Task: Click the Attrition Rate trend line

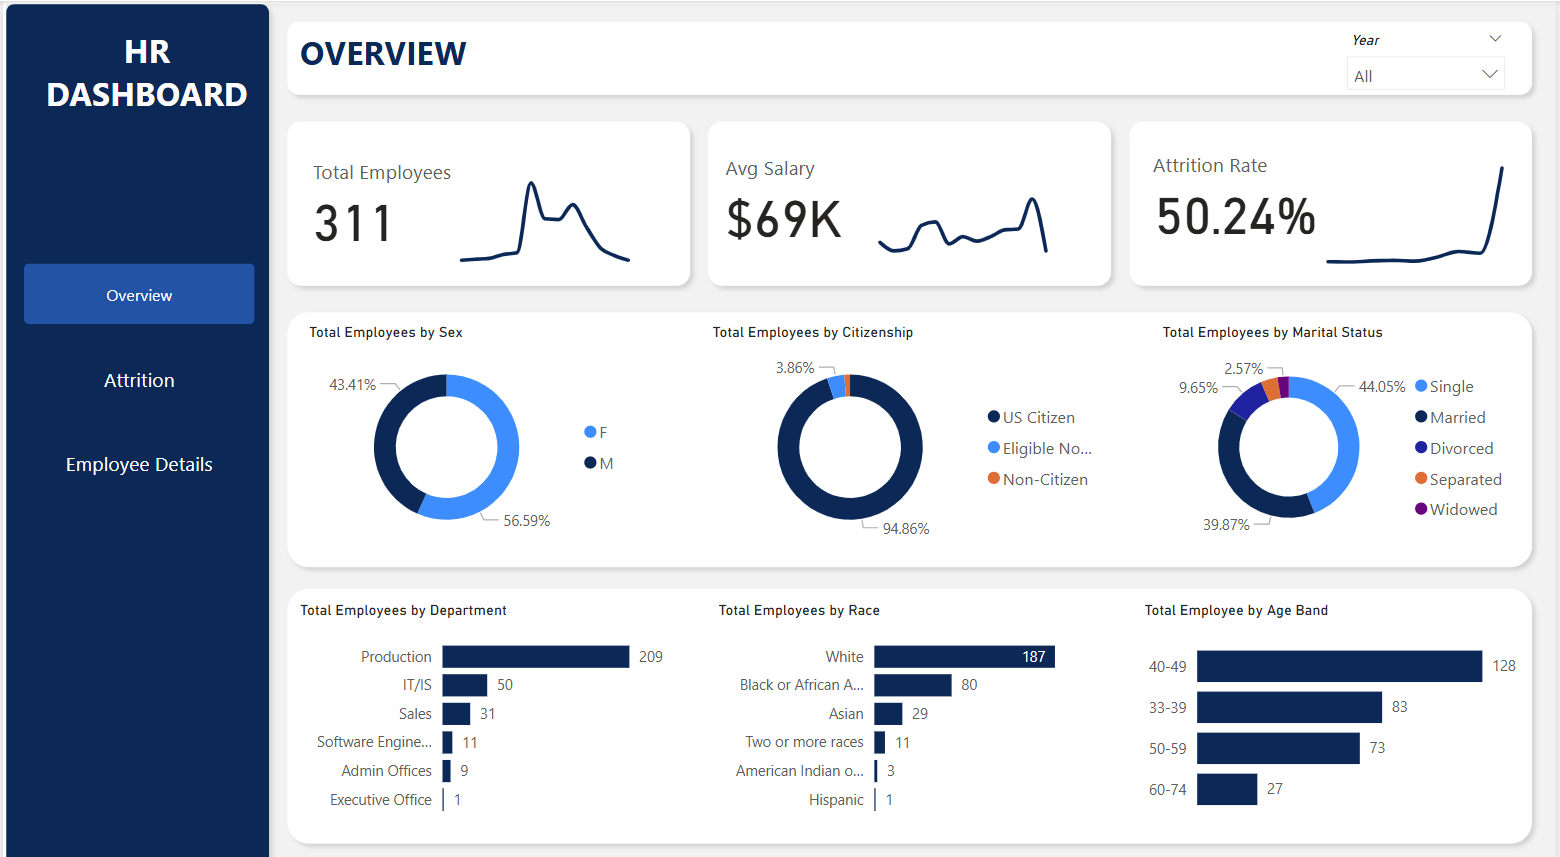Action: 1420,255
